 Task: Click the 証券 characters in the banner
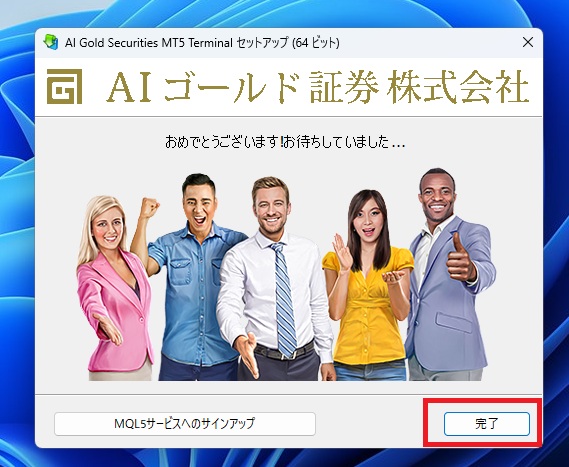(x=344, y=87)
